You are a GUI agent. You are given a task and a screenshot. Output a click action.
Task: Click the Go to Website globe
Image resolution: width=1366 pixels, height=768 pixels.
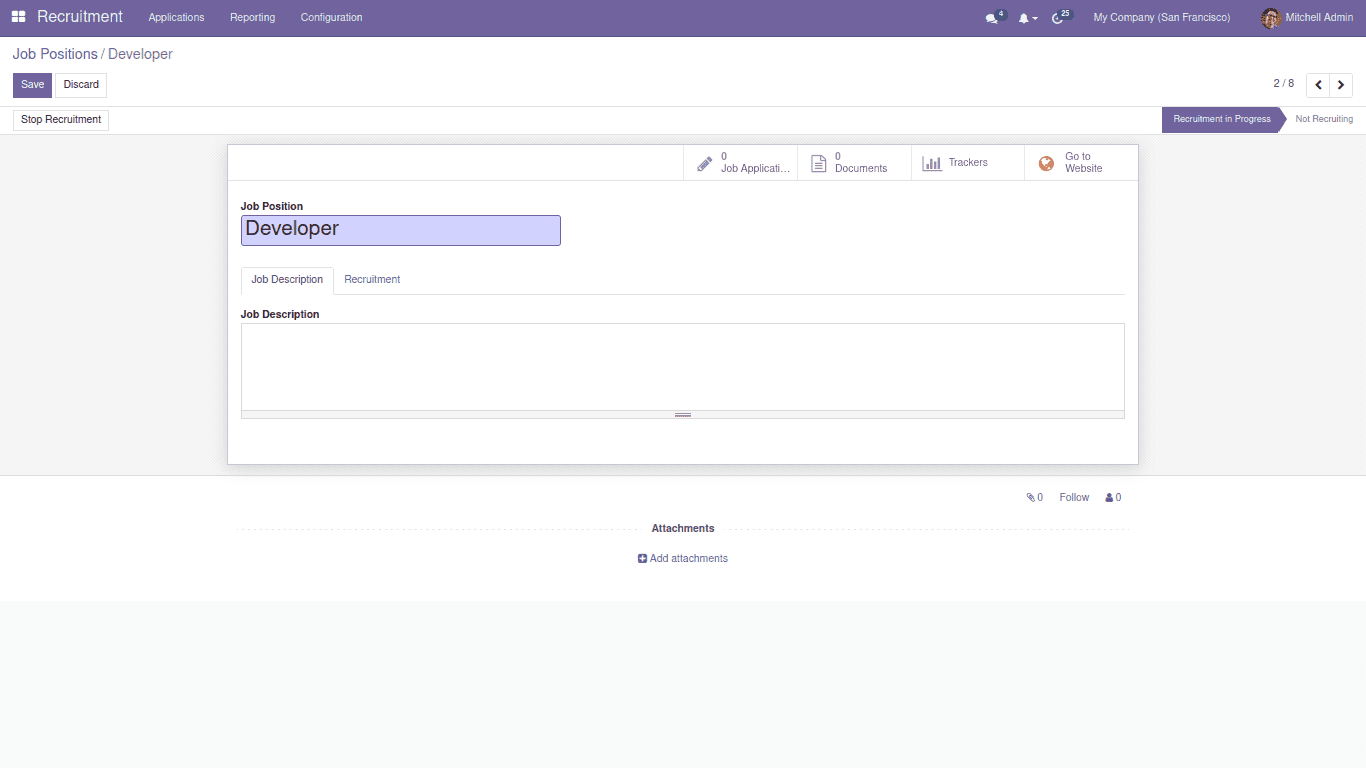(x=1046, y=163)
